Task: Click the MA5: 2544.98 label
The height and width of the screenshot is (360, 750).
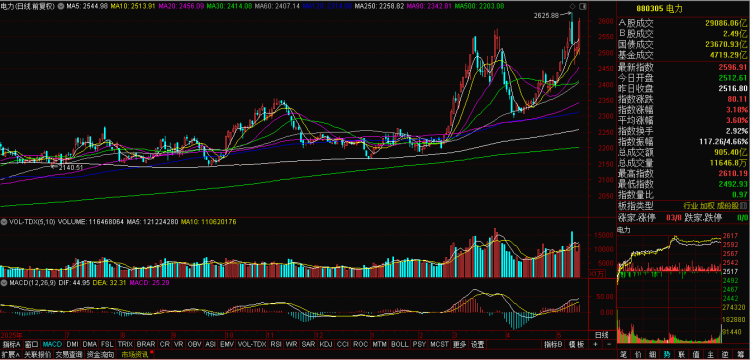Action: click(x=88, y=6)
